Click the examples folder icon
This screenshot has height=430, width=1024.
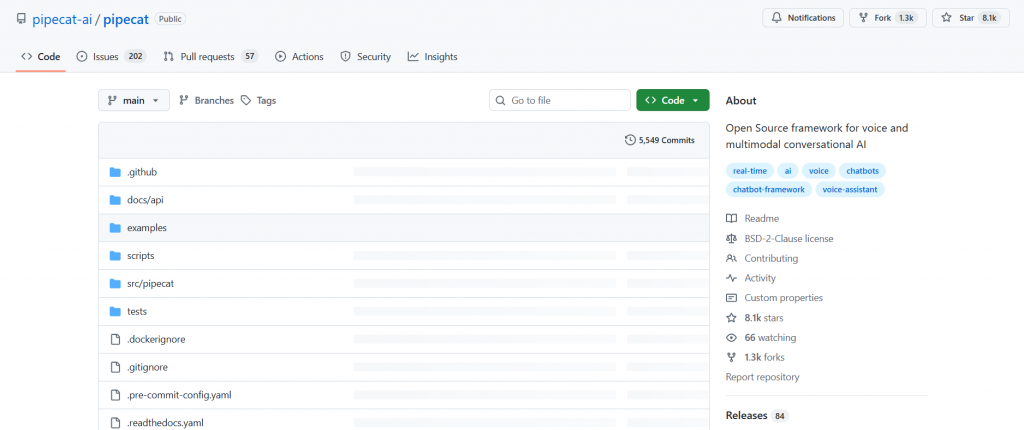(x=116, y=228)
